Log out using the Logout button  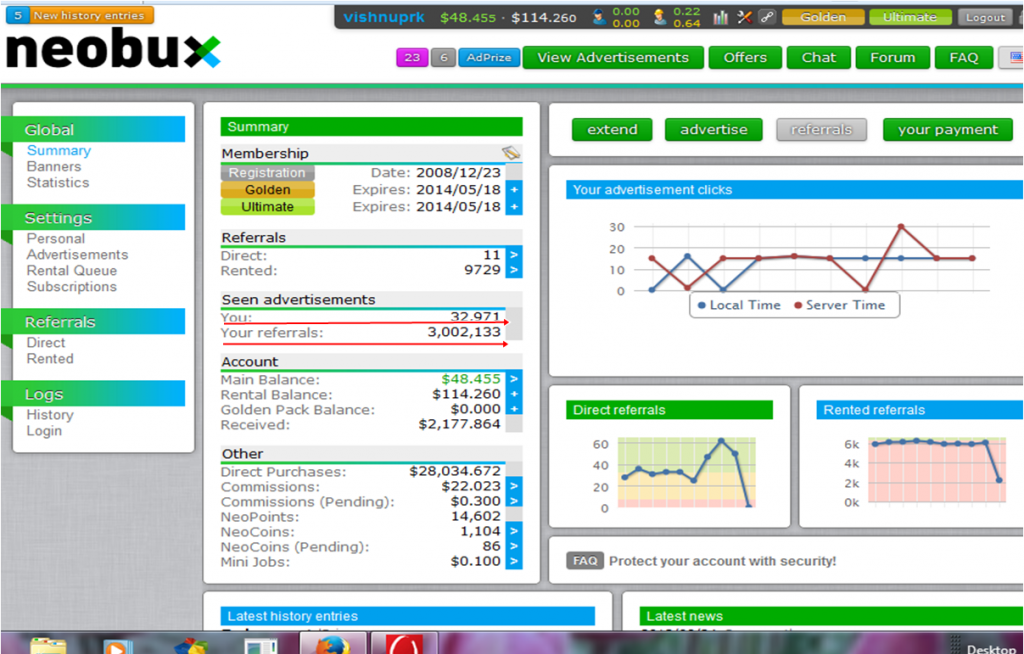coord(985,18)
